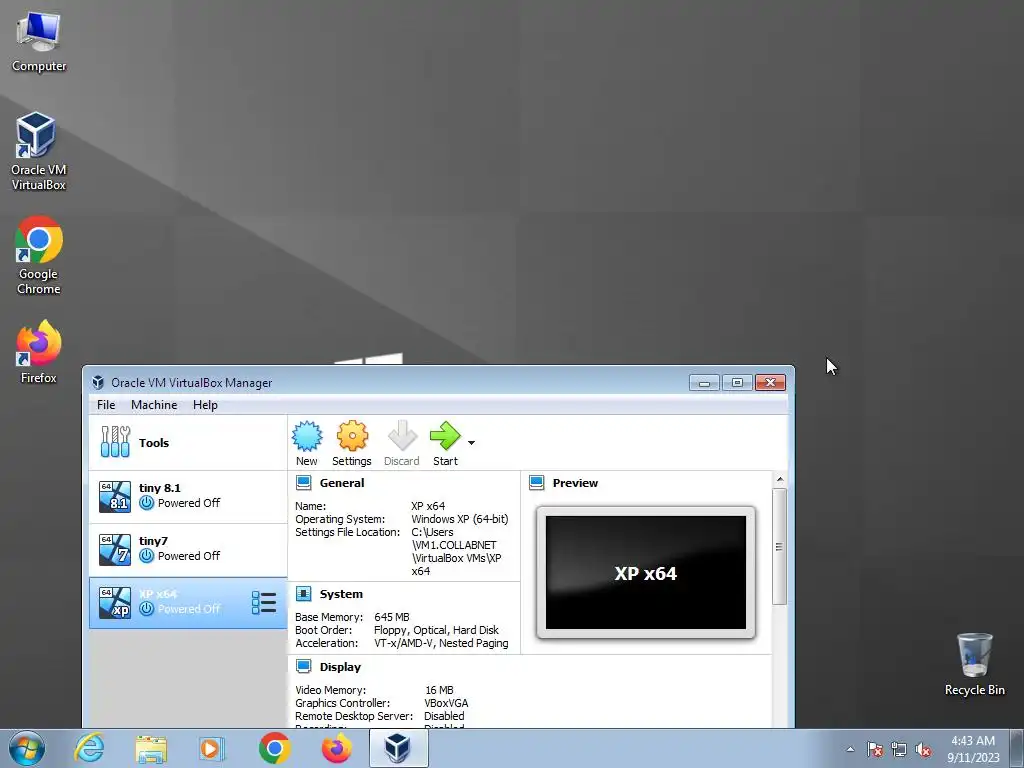This screenshot has height=768, width=1024.
Task: Click the XP x64 preview thumbnail
Action: click(x=646, y=573)
